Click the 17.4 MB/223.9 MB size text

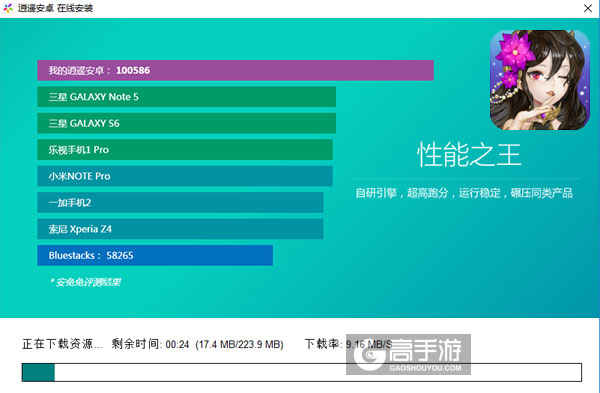coord(240,344)
